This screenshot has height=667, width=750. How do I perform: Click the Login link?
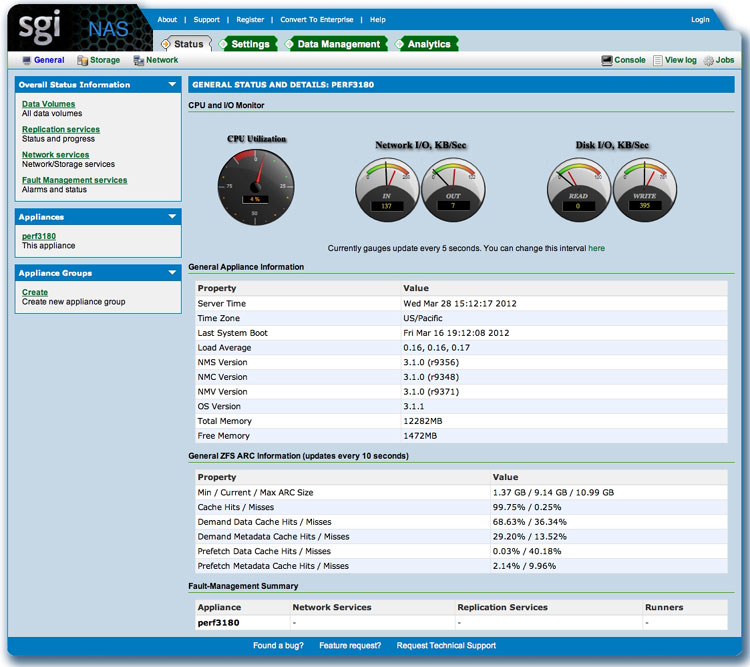700,20
